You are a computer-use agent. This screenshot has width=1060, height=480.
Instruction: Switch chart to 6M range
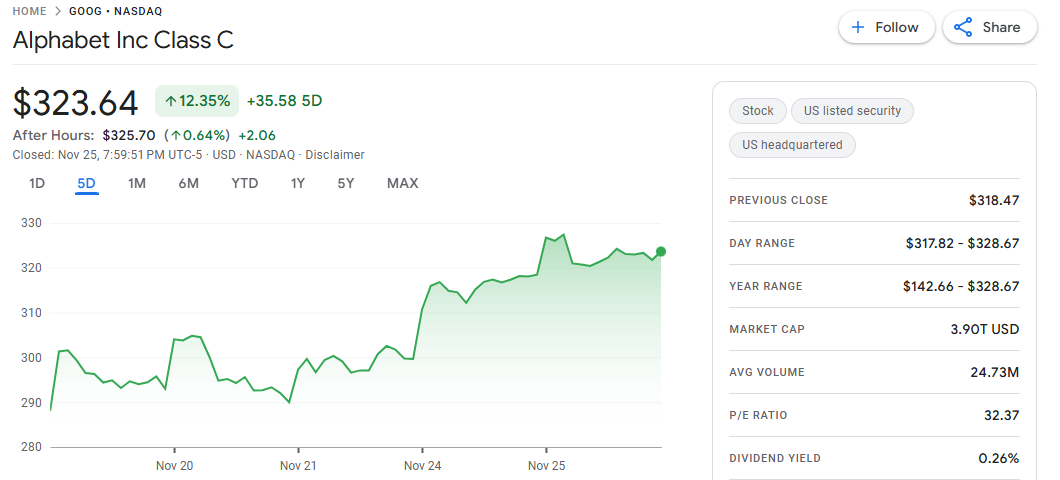pos(189,183)
